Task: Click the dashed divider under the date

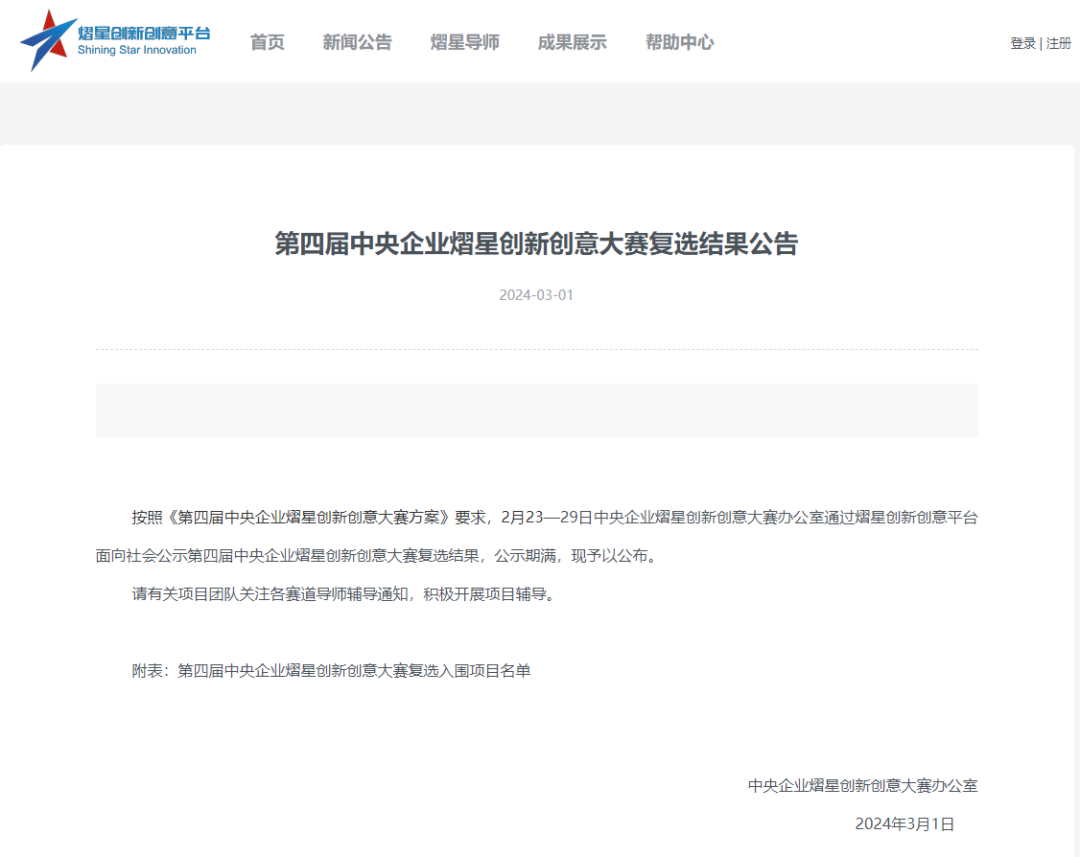Action: pos(536,349)
